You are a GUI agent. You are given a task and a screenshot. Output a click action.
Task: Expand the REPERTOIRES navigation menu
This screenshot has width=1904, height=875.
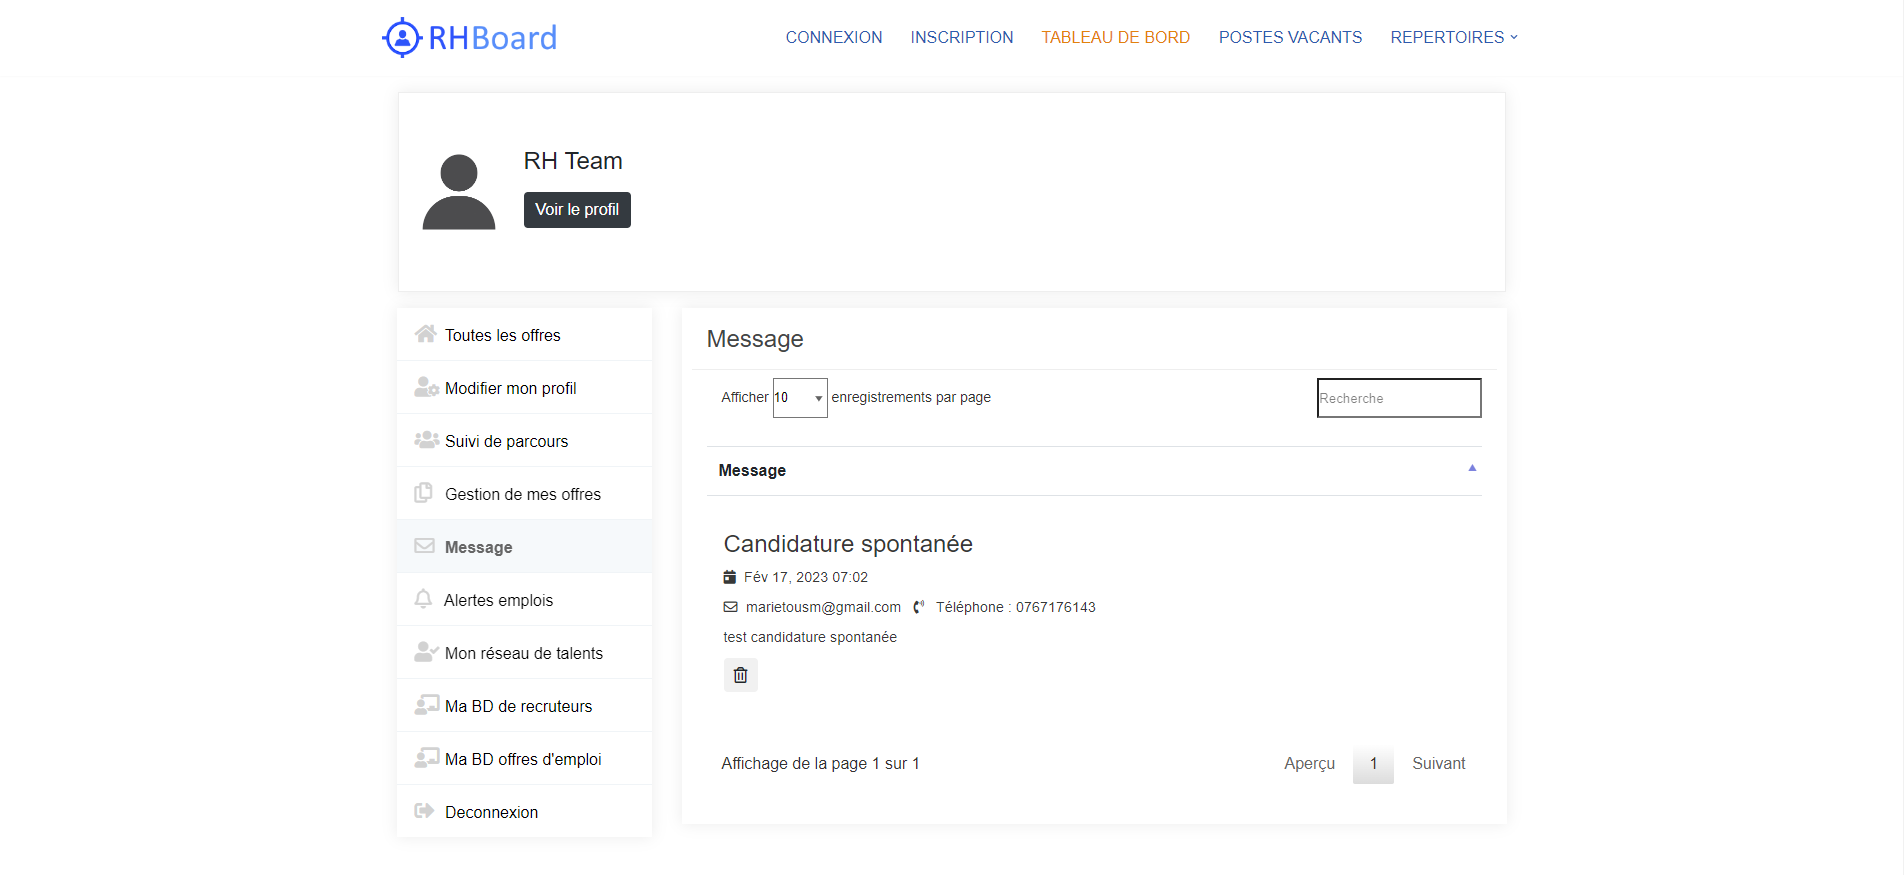(x=1453, y=37)
